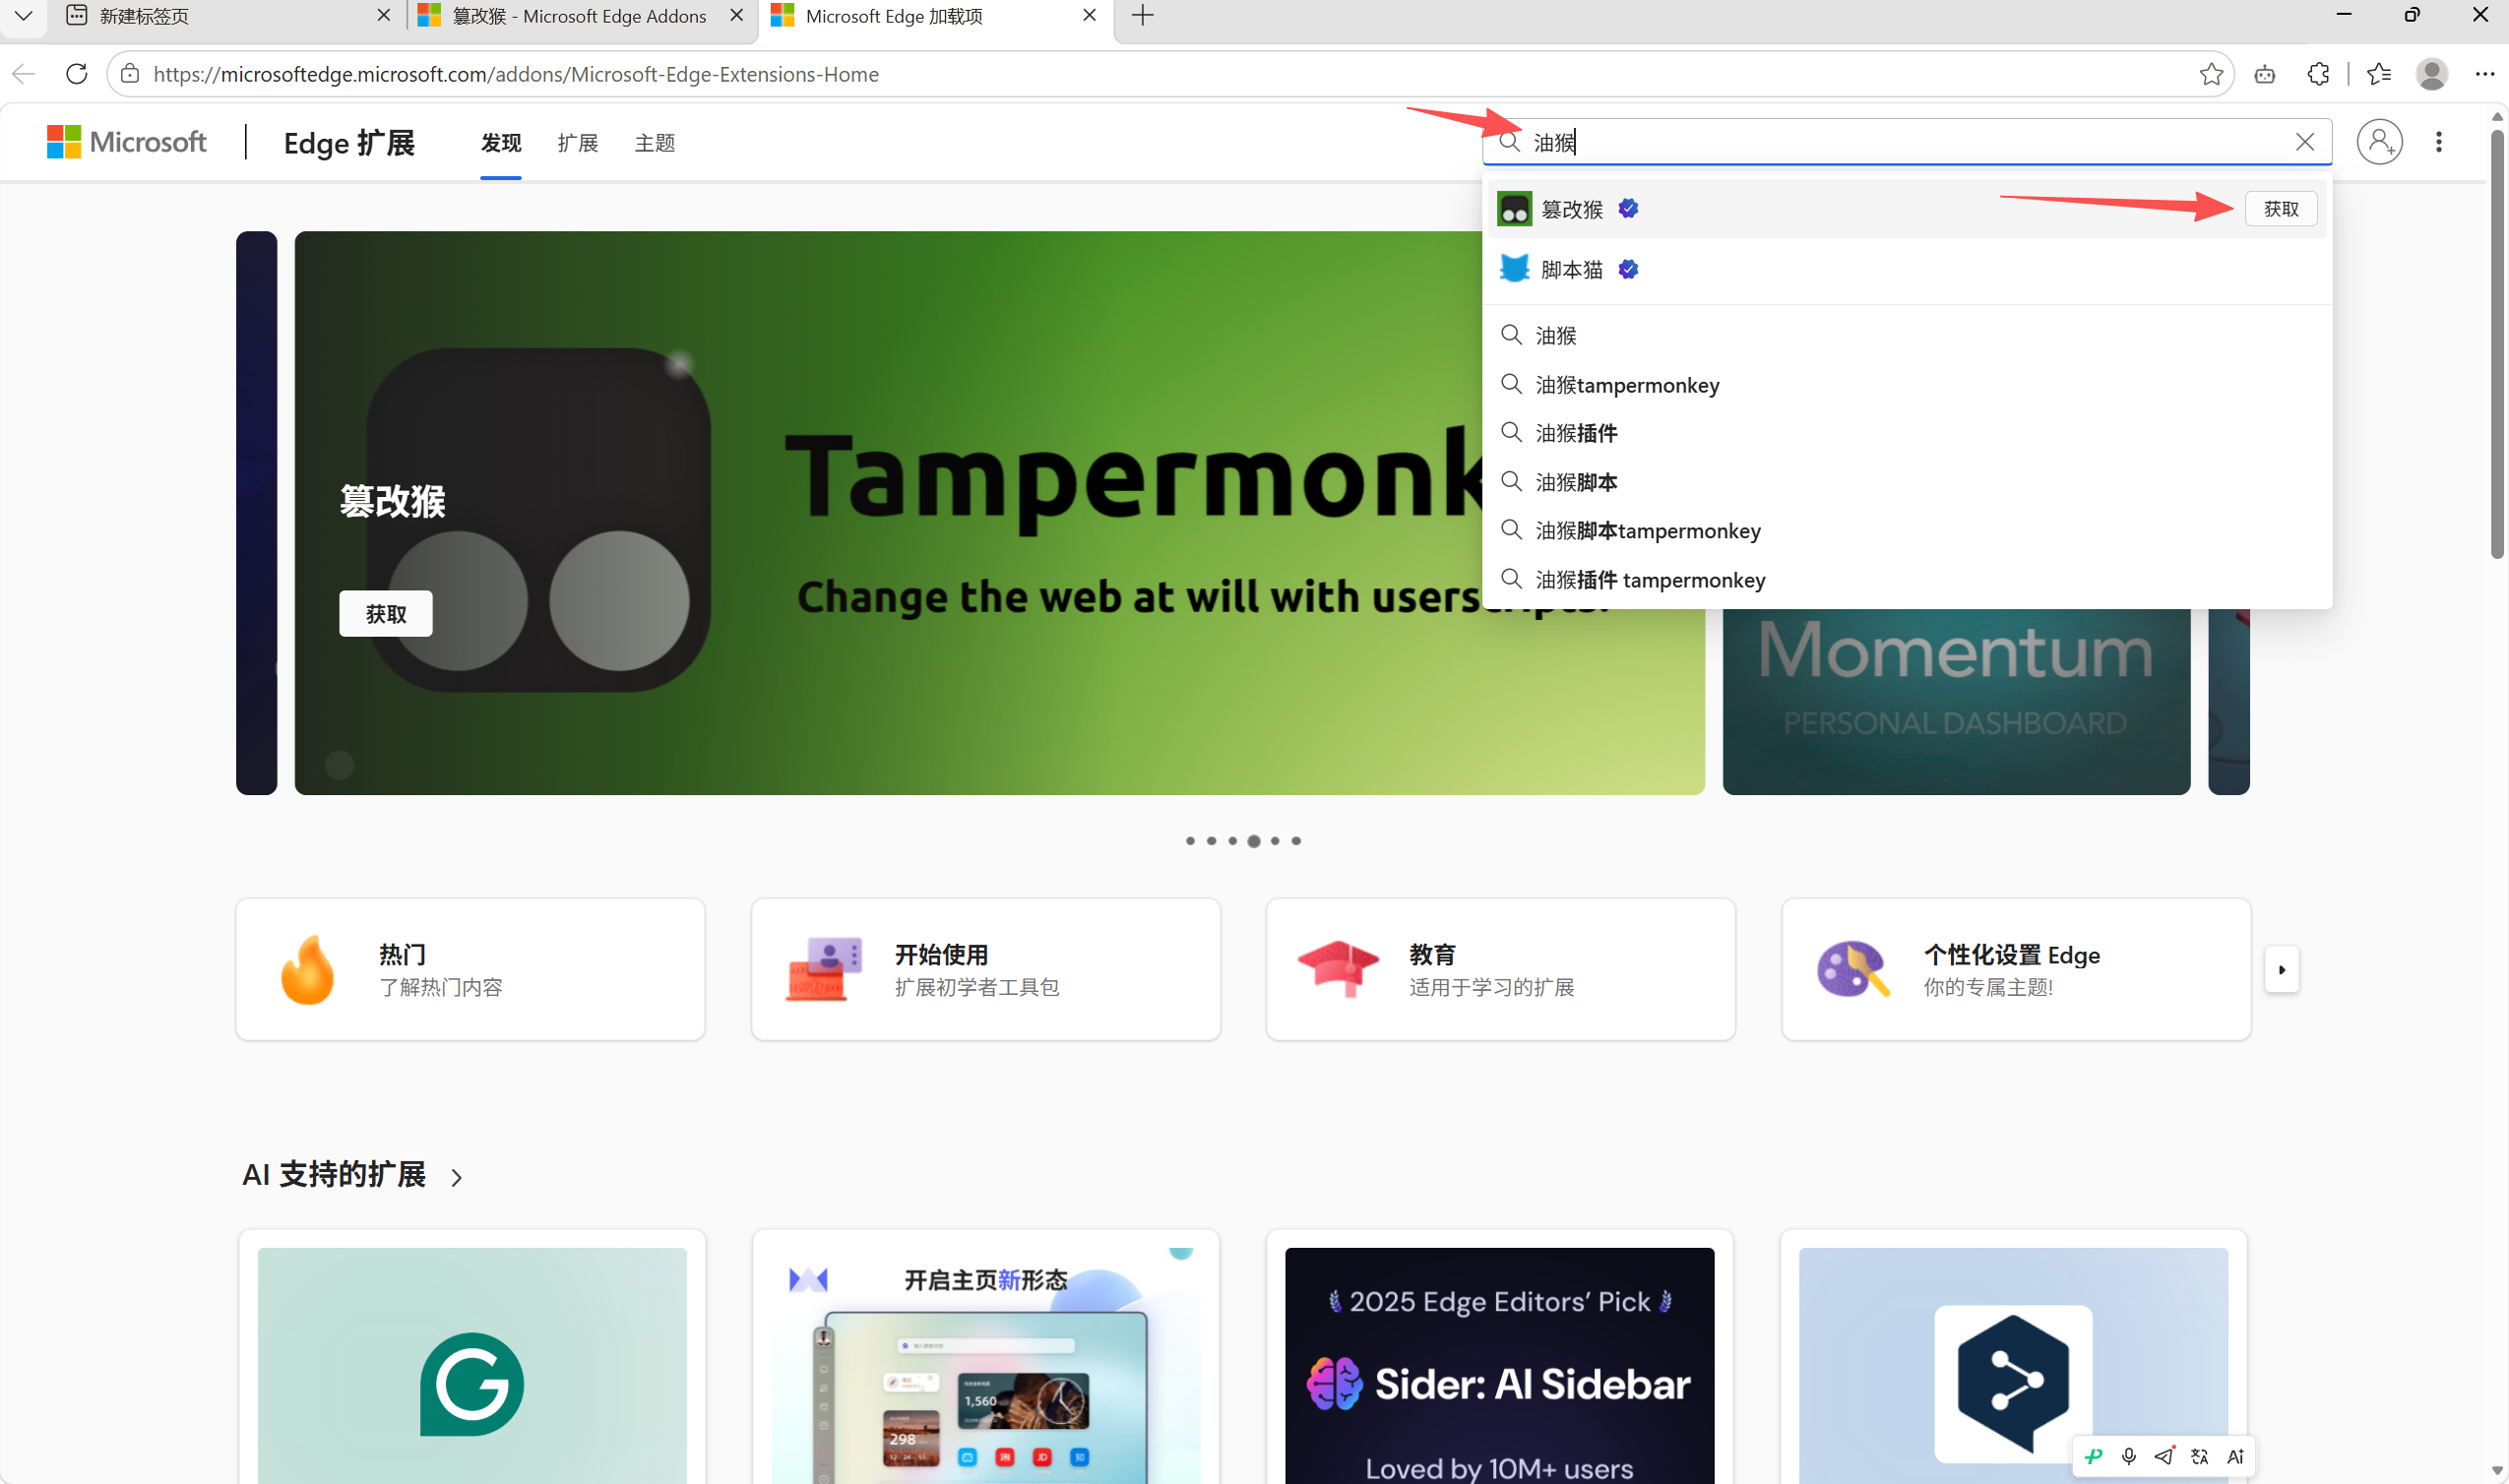Click the search magnifier in search box
This screenshot has height=1484, width=2509.
click(x=1509, y=142)
